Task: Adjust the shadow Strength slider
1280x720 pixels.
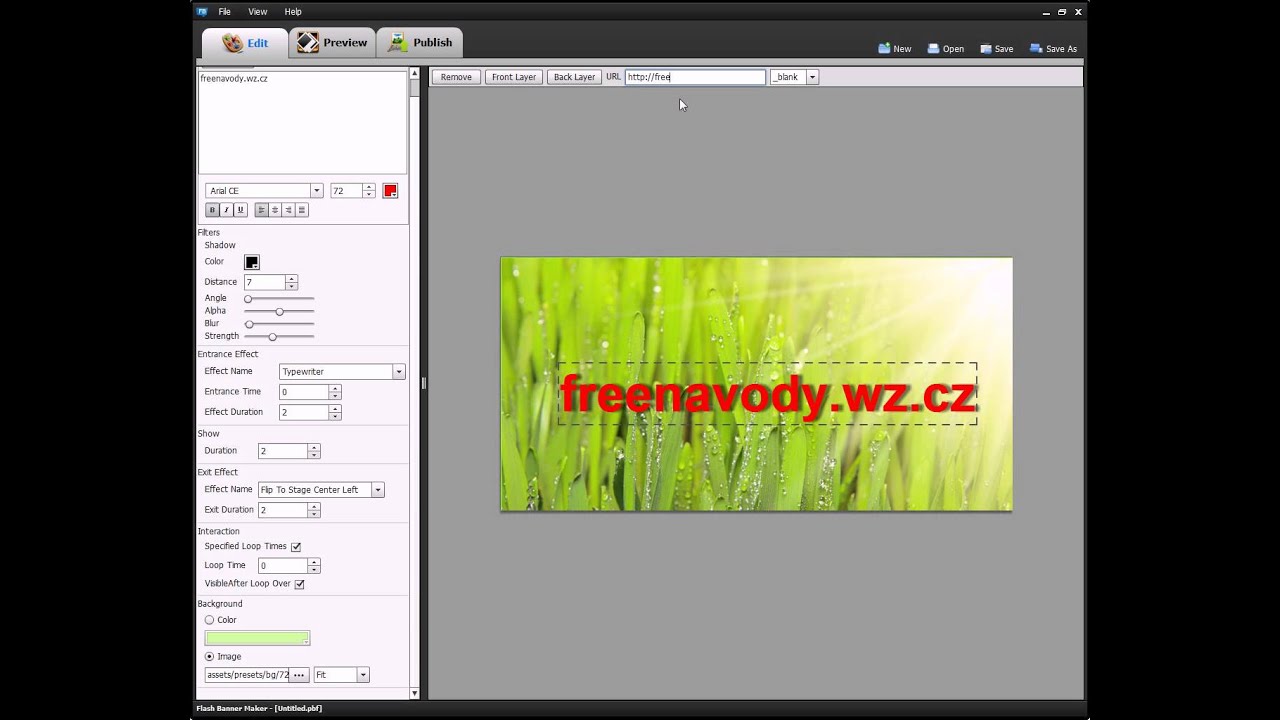Action: 279,337
